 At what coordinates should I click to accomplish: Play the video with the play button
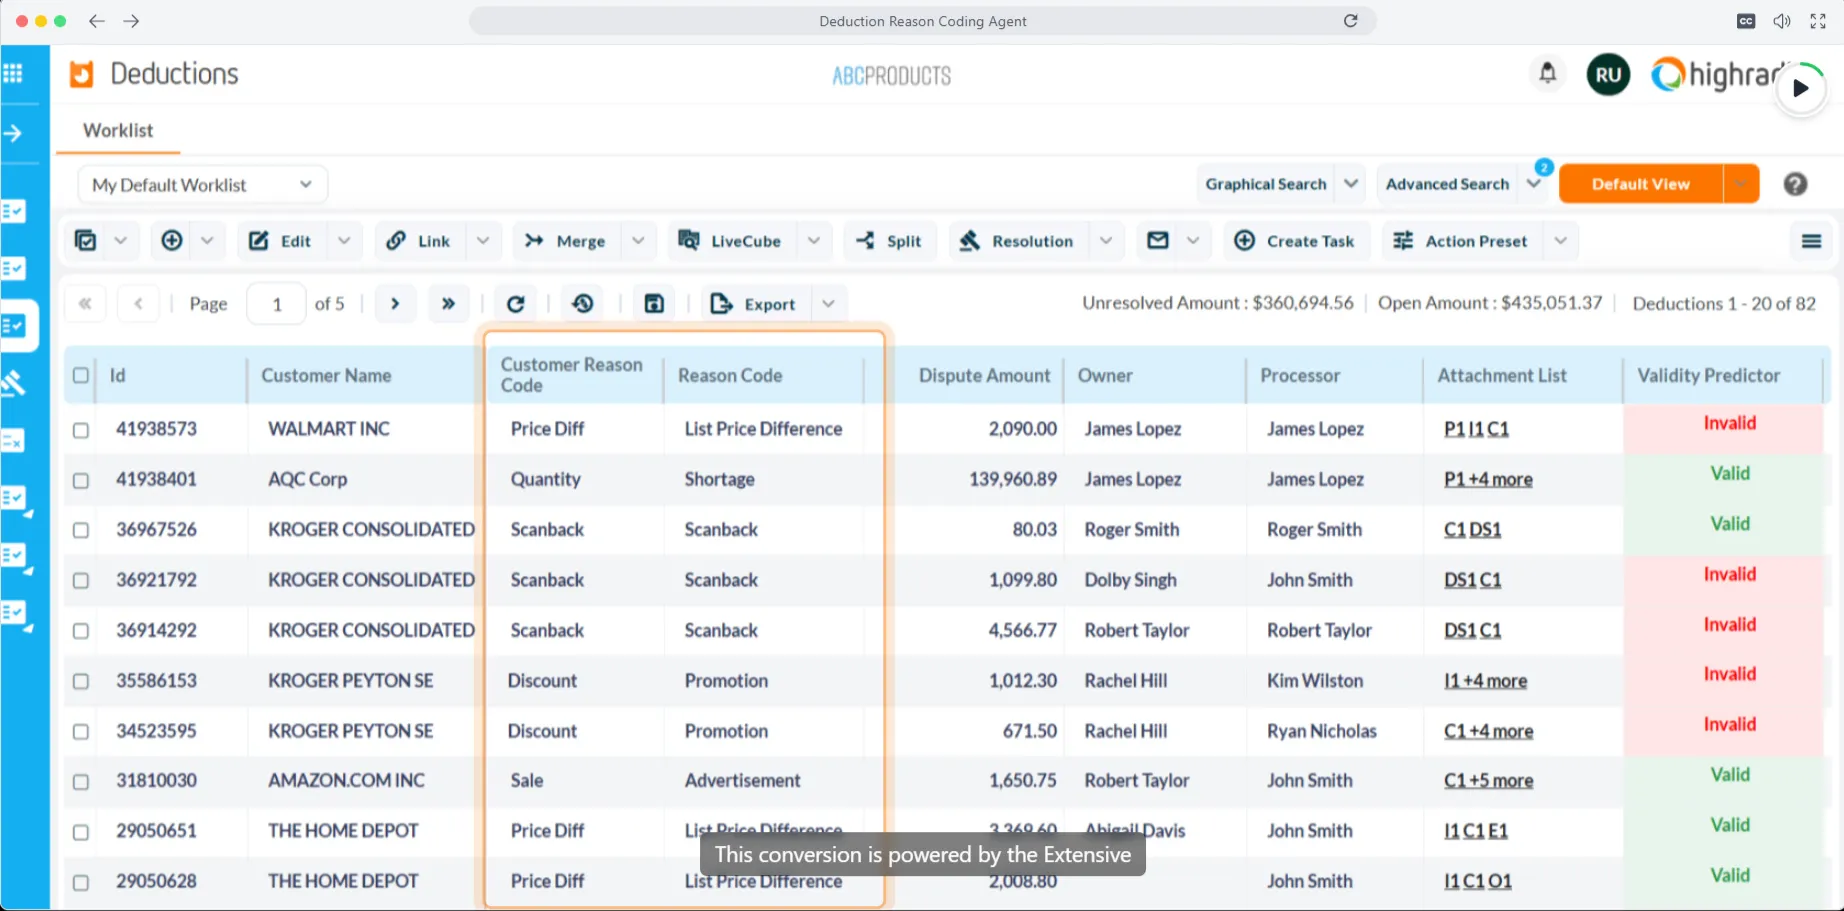pyautogui.click(x=1801, y=88)
